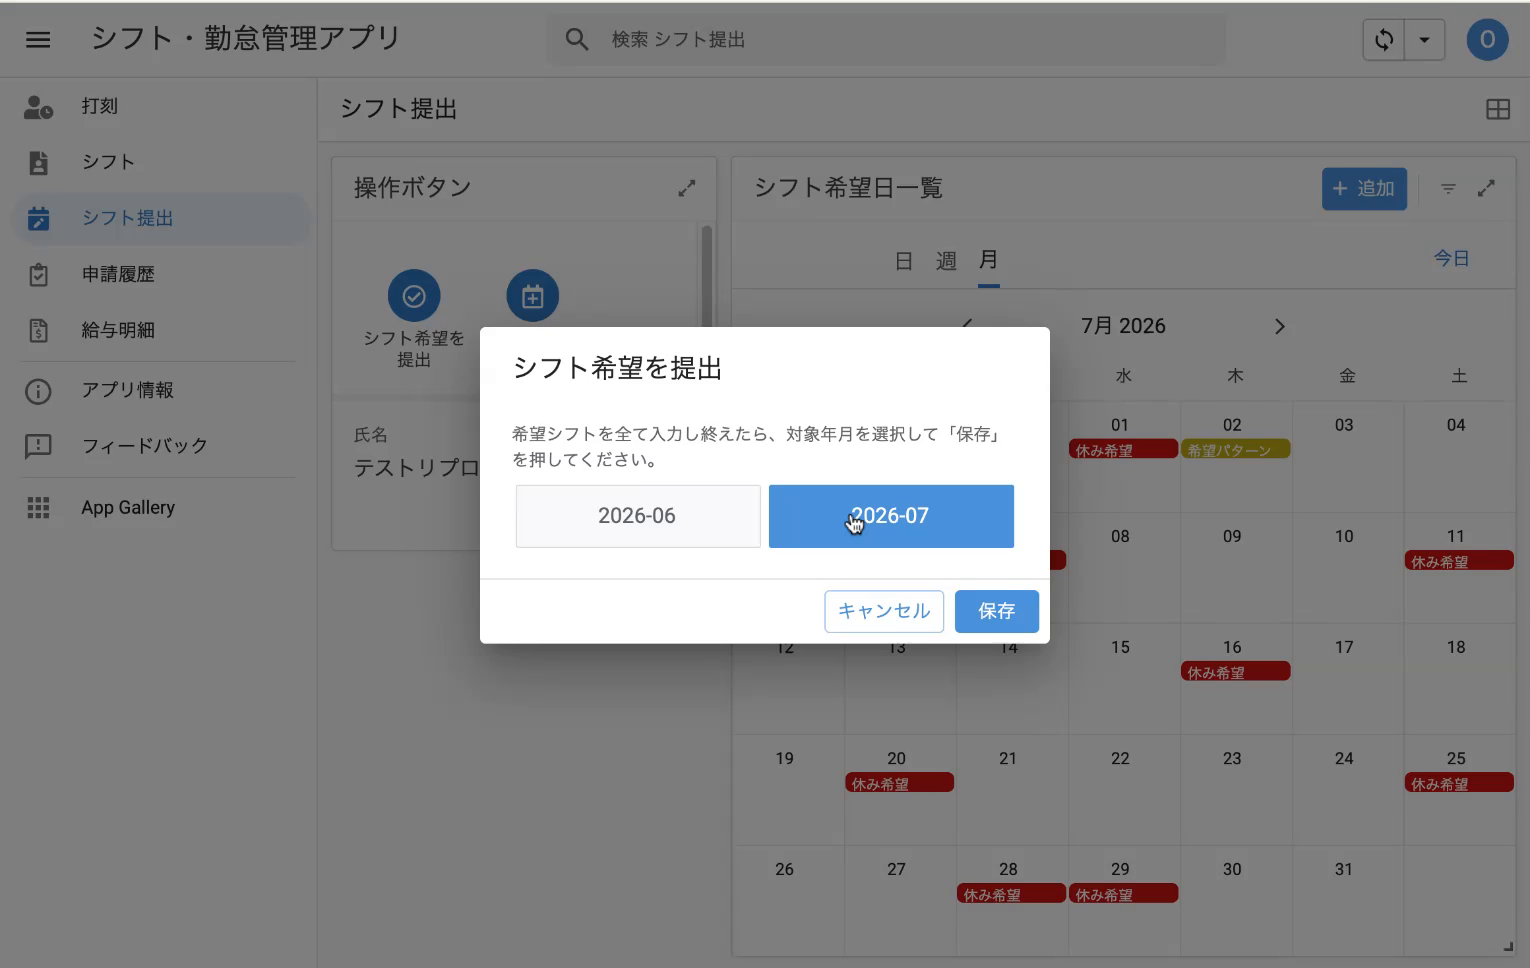The height and width of the screenshot is (968, 1530).
Task: Switch calendar to 月 view
Action: pos(988,260)
